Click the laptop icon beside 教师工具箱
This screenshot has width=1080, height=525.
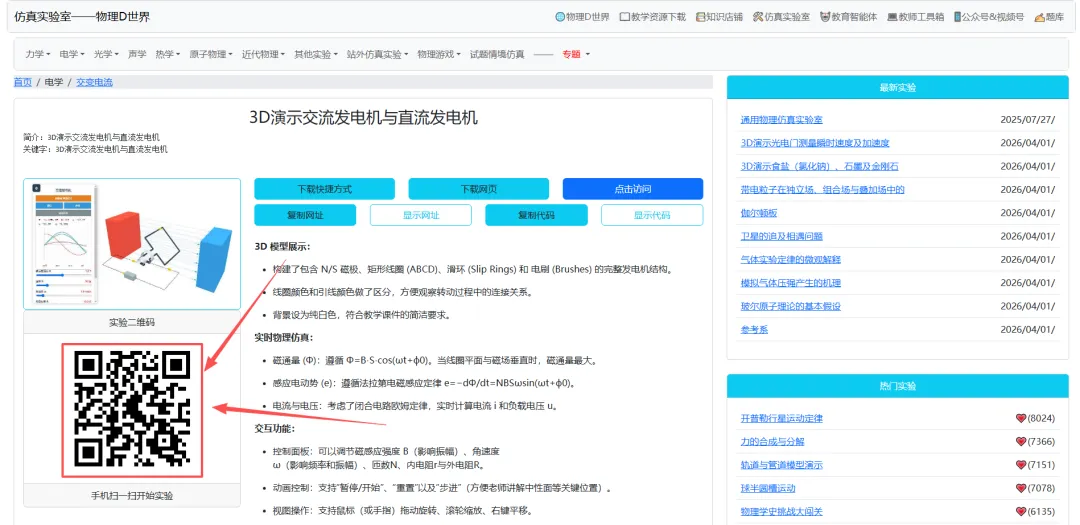pos(892,17)
